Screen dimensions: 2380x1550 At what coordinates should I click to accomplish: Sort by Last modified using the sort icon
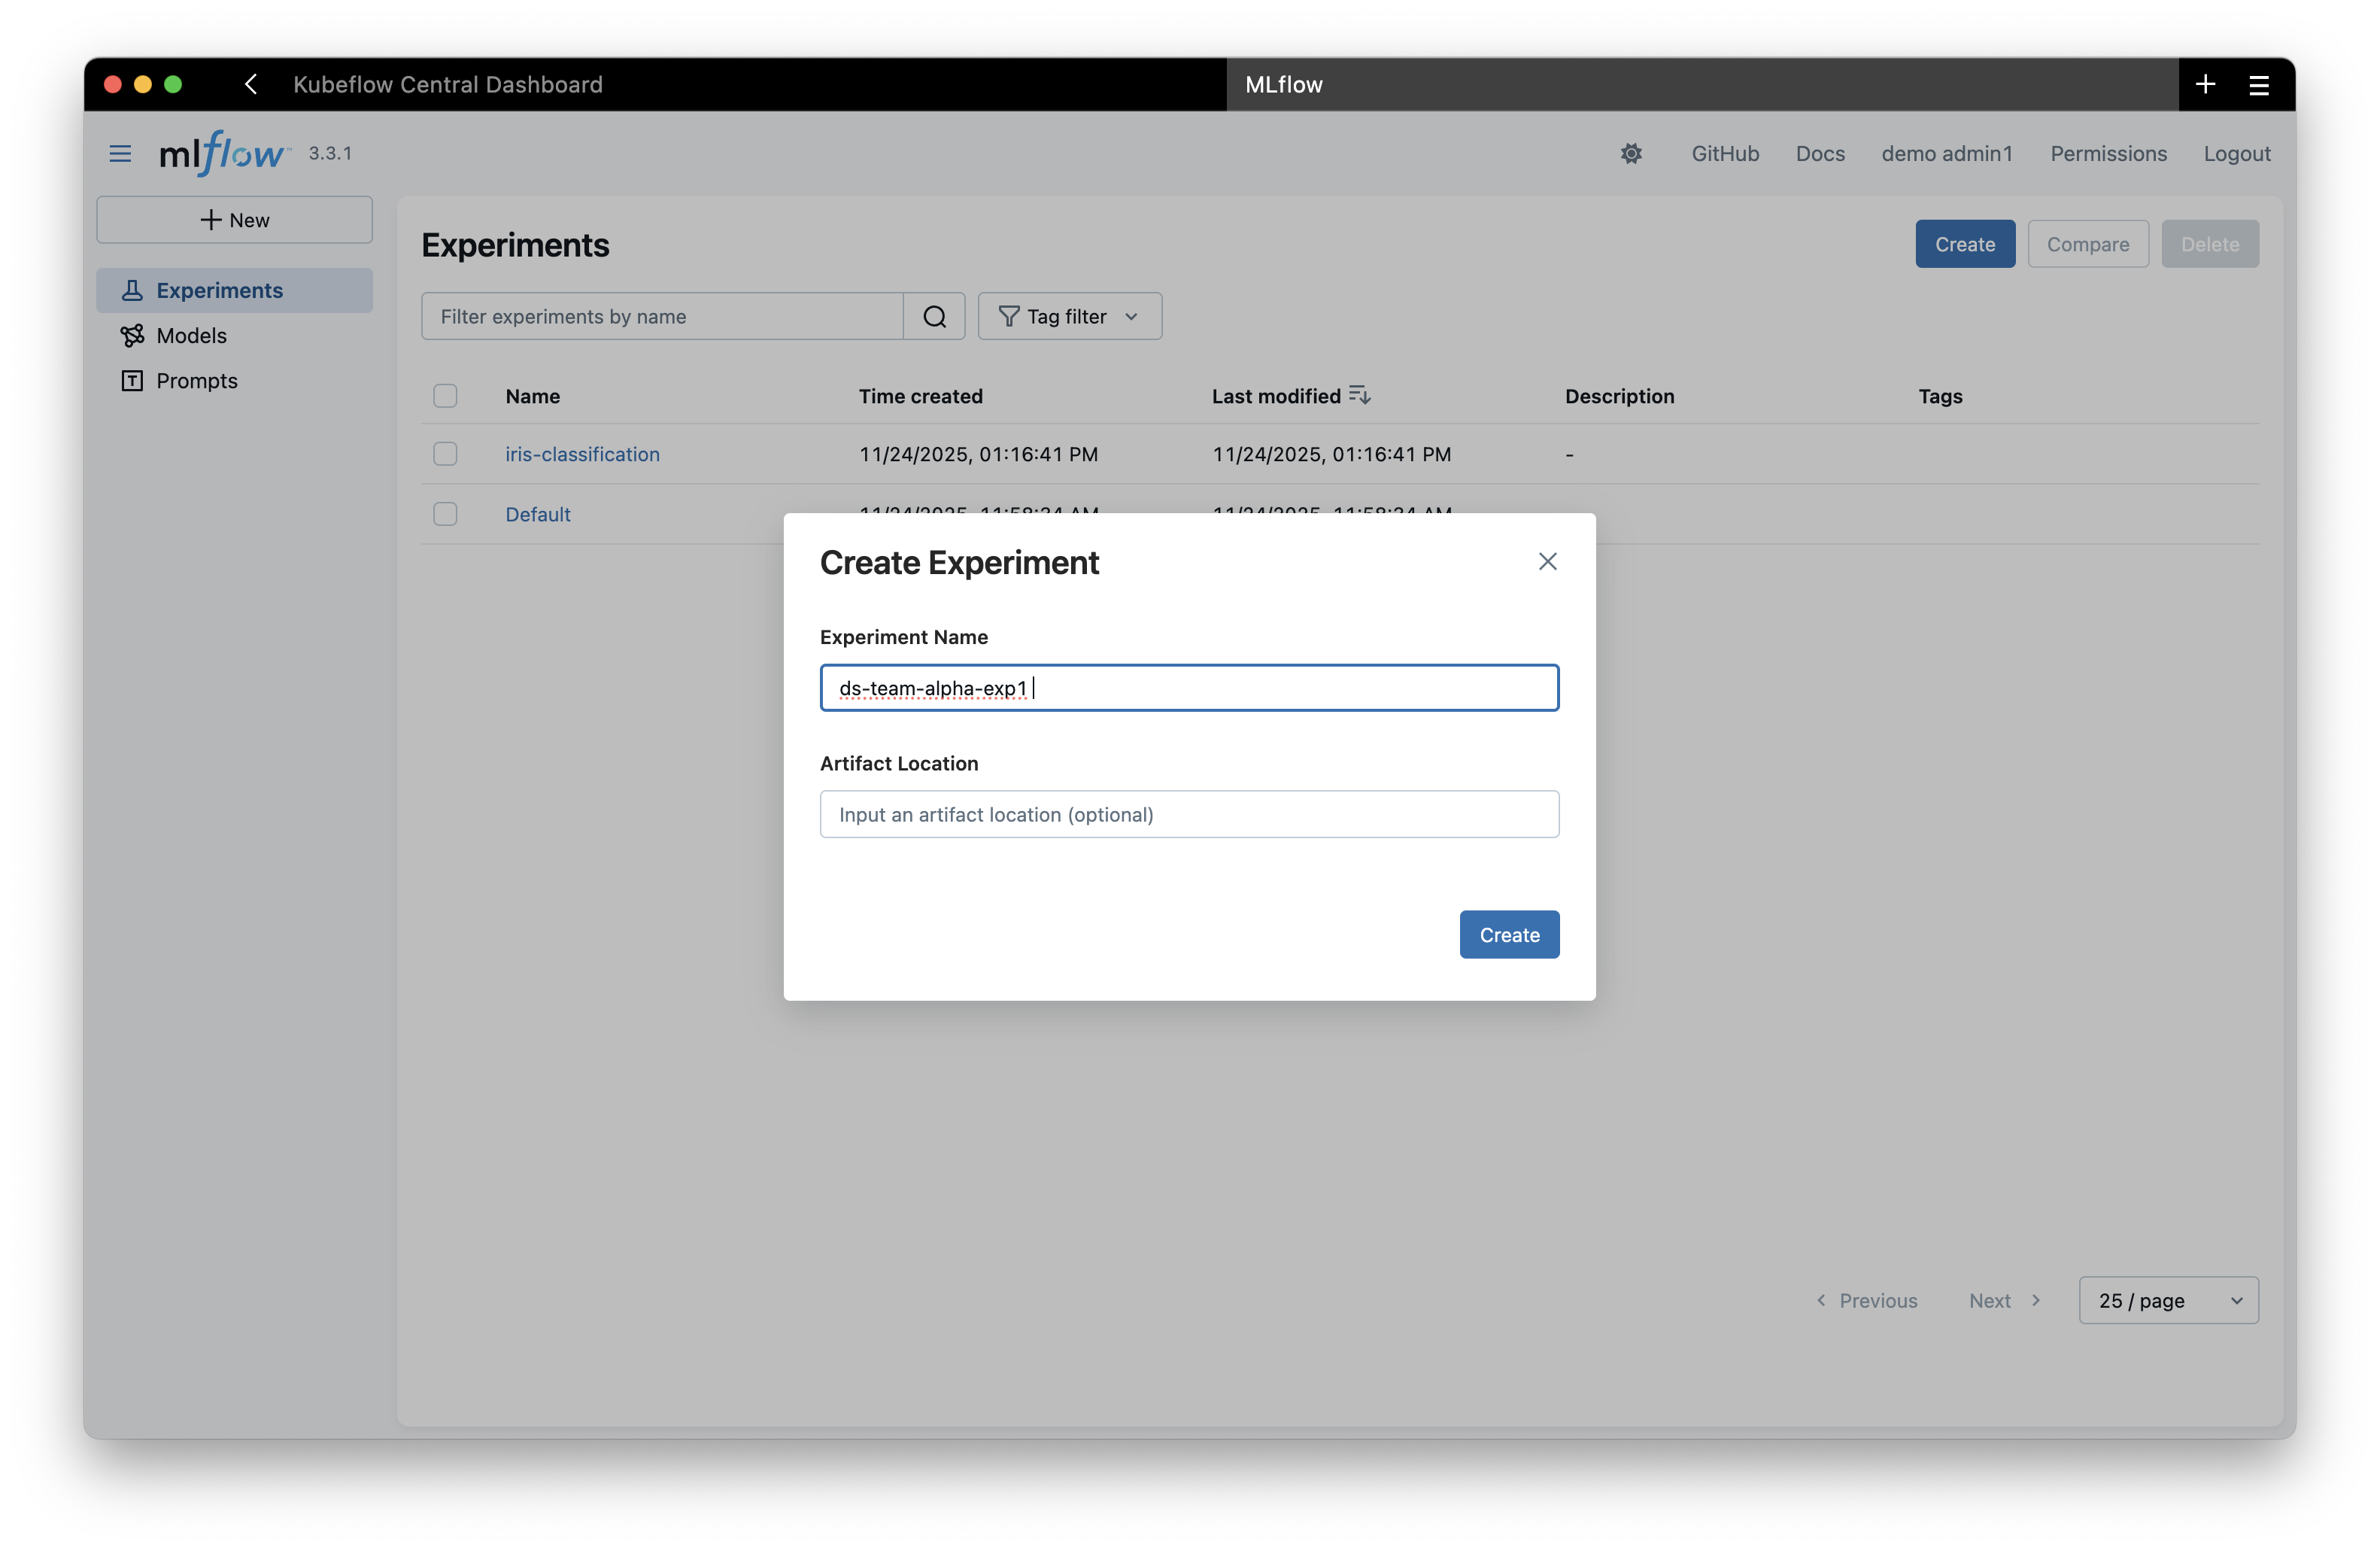coord(1360,394)
